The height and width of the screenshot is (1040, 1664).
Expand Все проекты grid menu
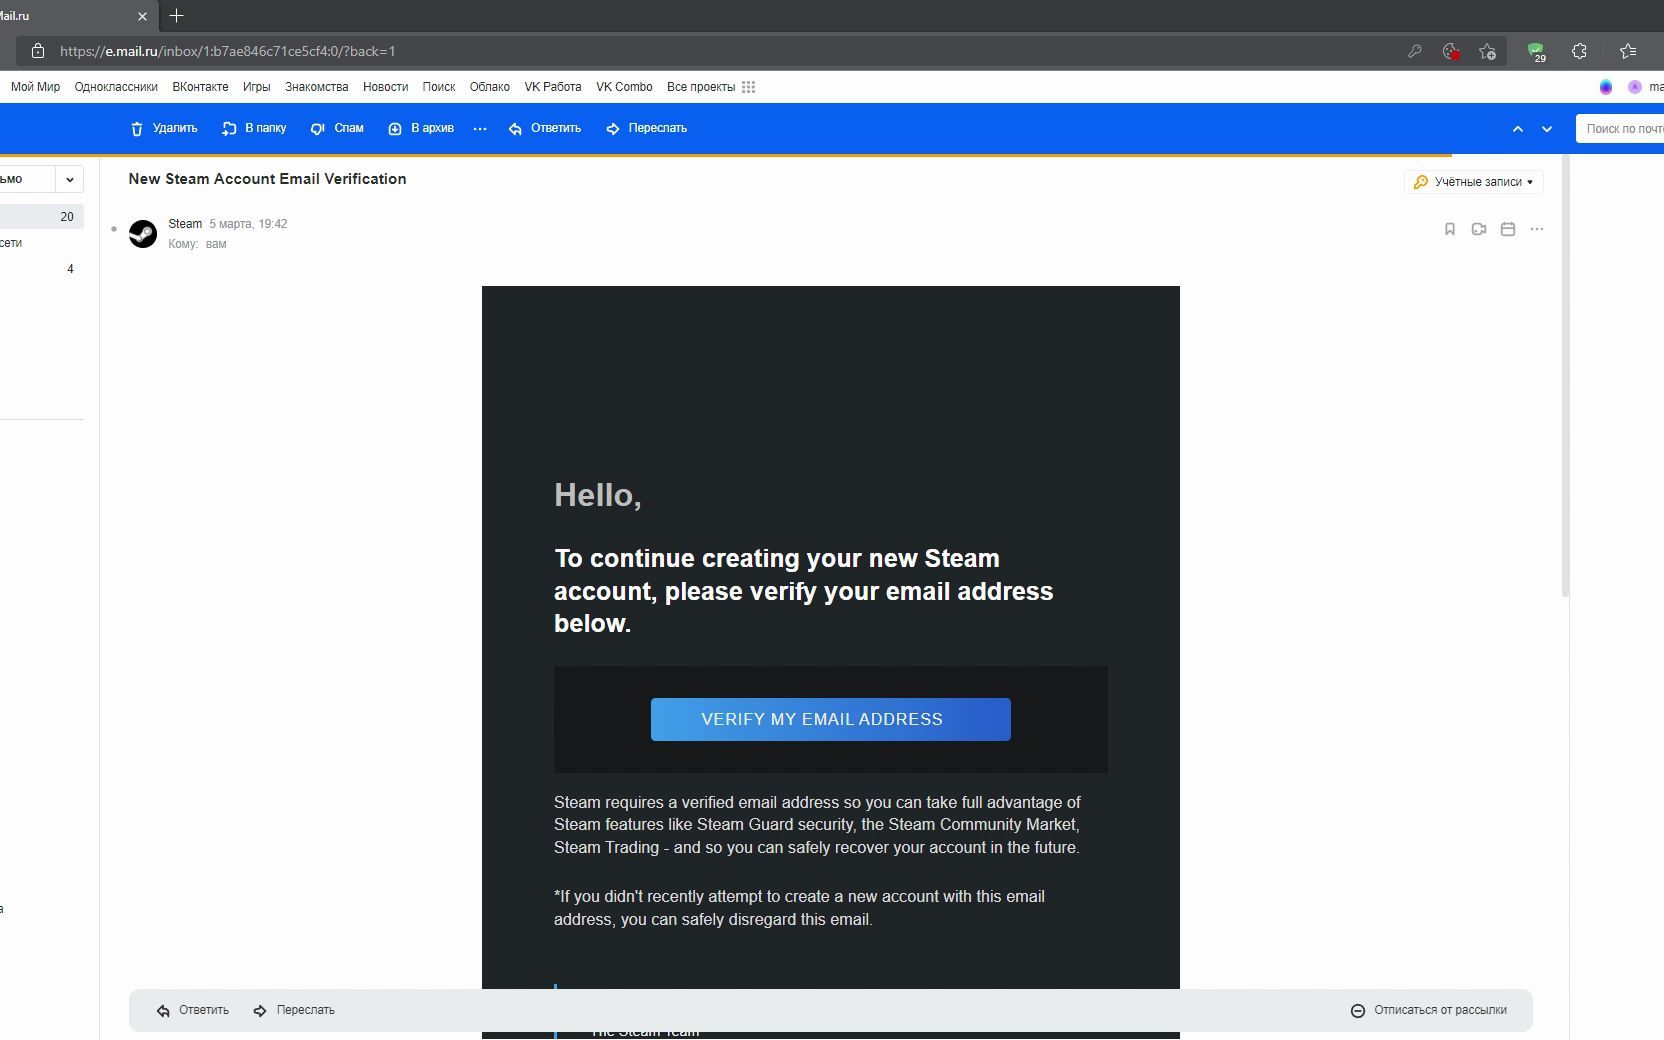coord(711,87)
